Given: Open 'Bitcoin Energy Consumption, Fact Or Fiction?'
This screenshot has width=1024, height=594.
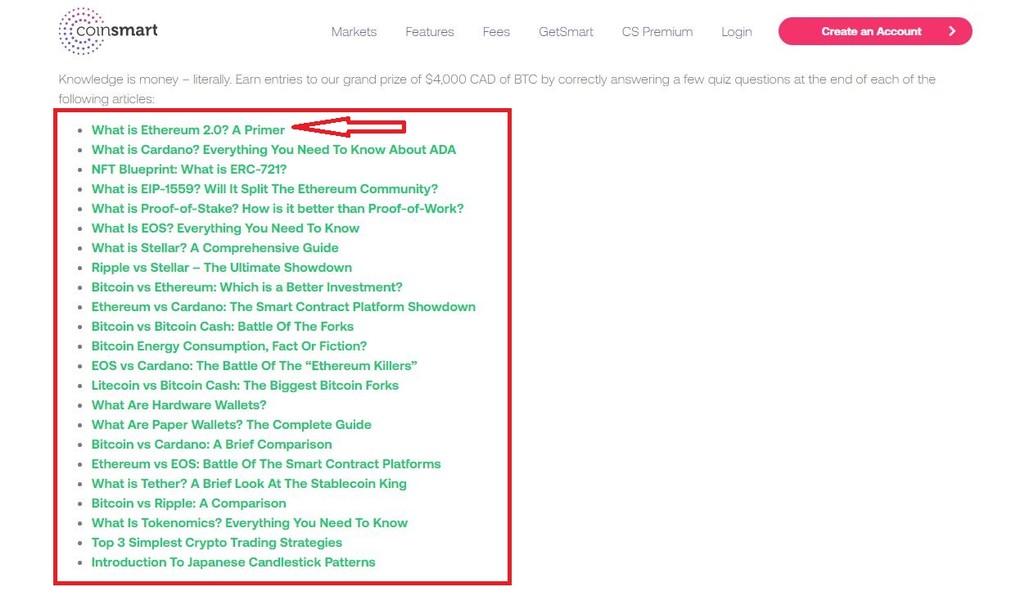Looking at the screenshot, I should [229, 345].
